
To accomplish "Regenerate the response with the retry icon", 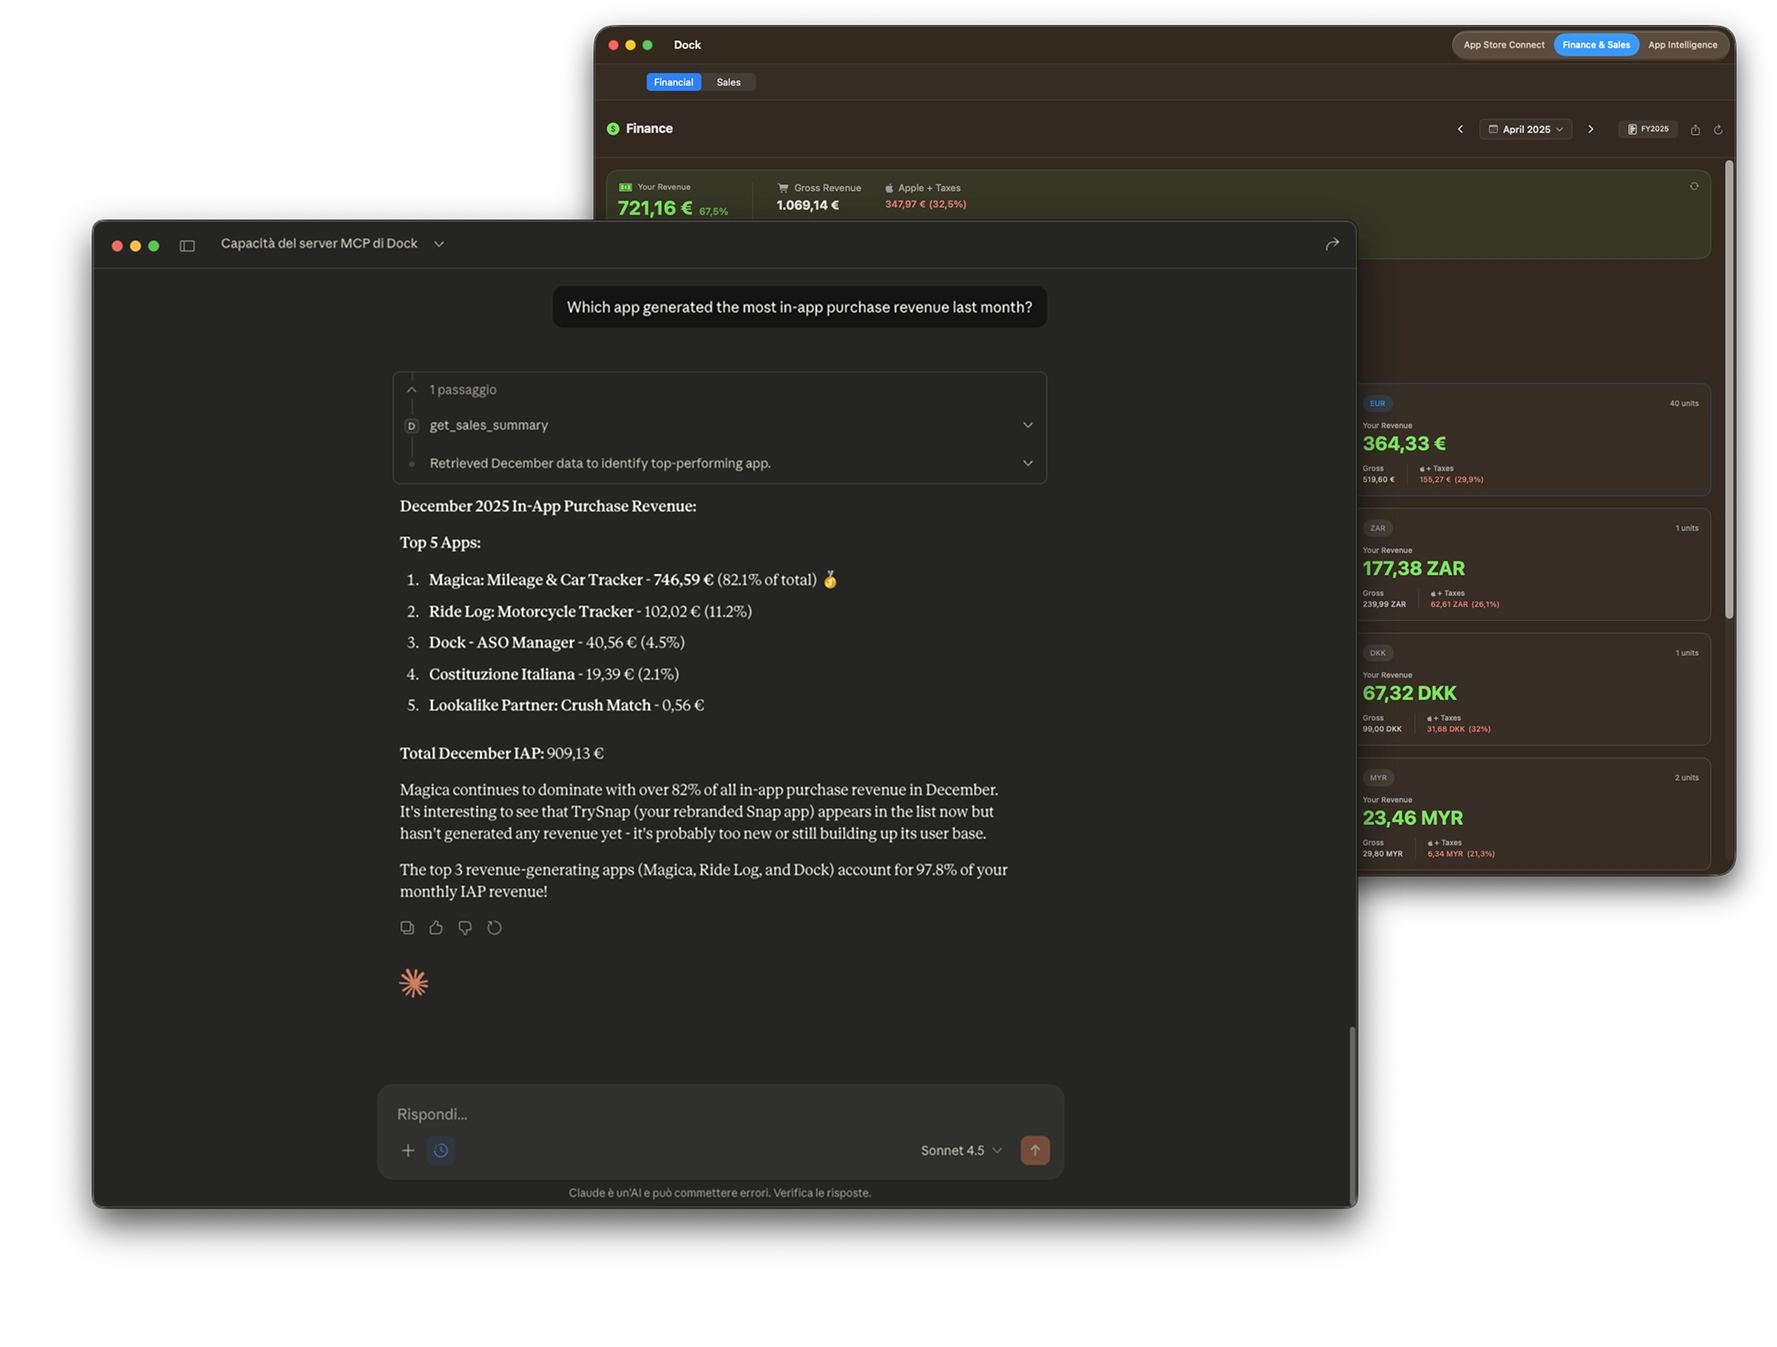I will pos(494,927).
